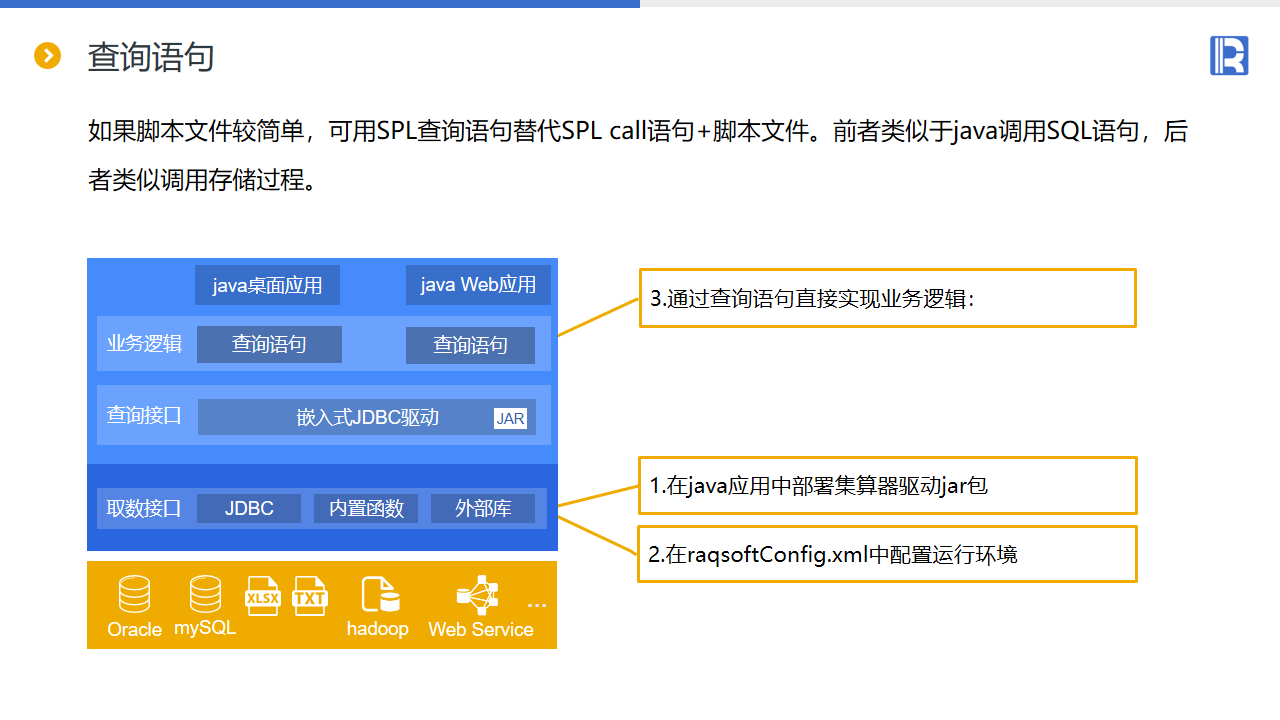Screen dimensions: 1280x720
Task: Click the hadoop label text
Action: pos(378,629)
